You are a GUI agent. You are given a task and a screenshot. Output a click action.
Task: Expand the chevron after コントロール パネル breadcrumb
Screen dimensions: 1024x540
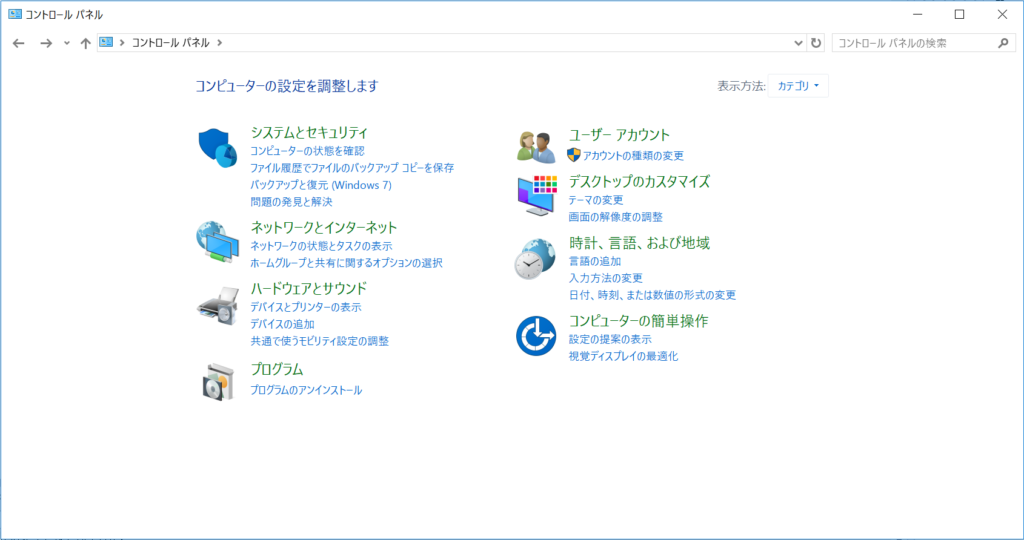point(219,42)
